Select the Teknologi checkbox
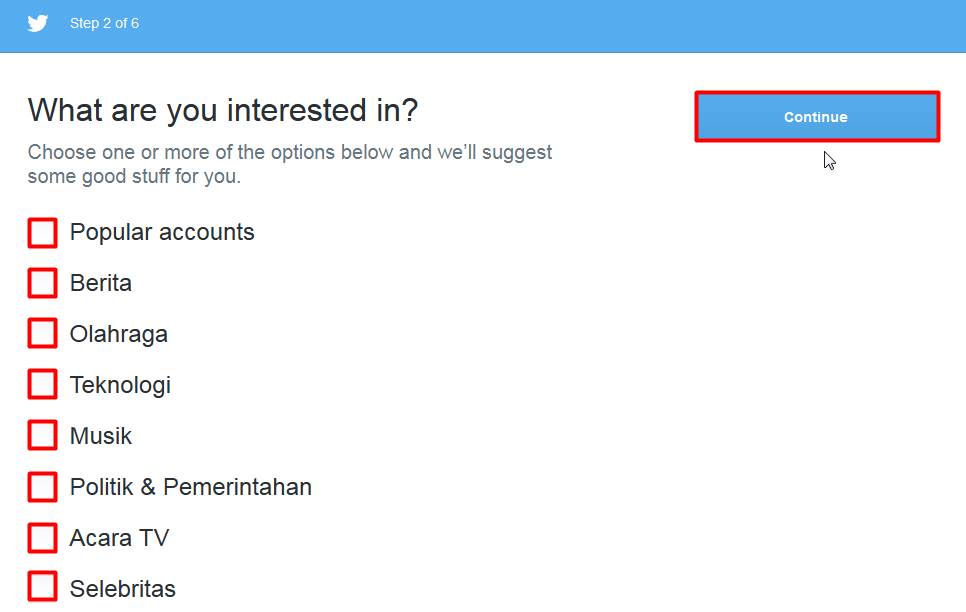966x612 pixels. (42, 385)
